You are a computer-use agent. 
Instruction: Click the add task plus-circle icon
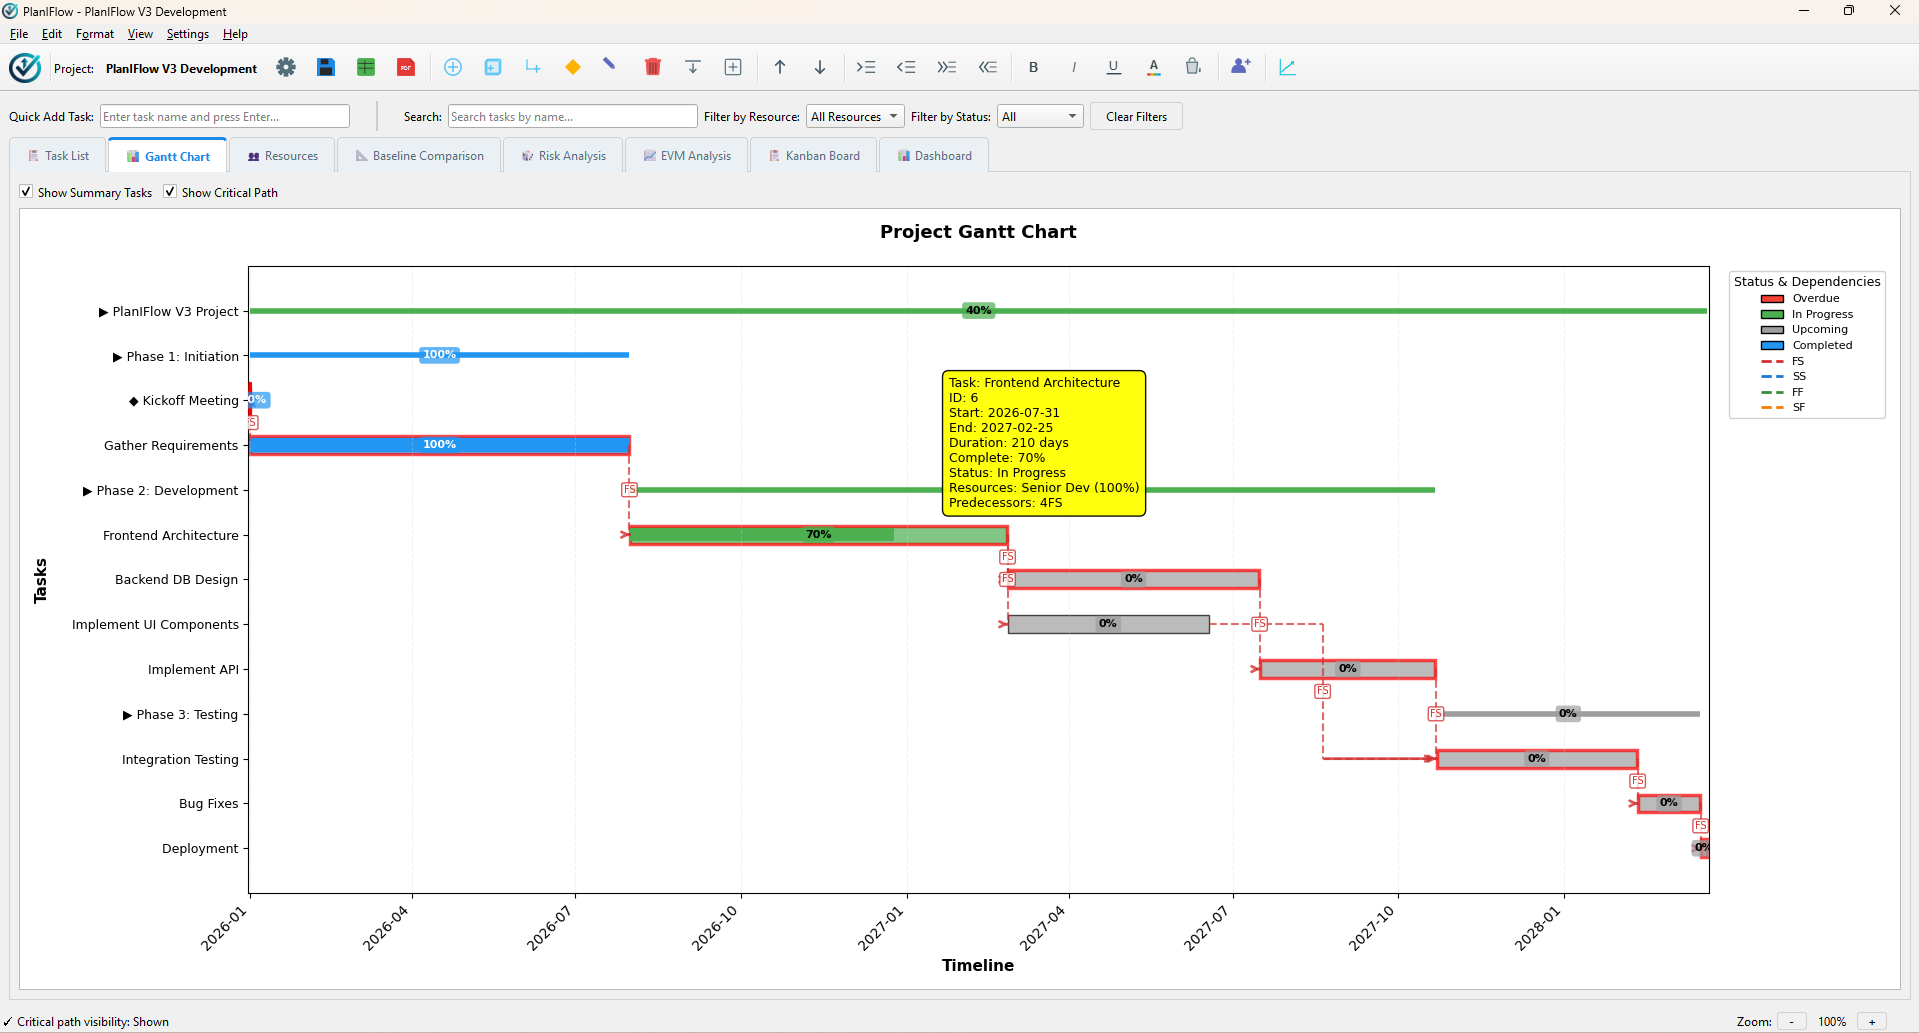(x=453, y=67)
